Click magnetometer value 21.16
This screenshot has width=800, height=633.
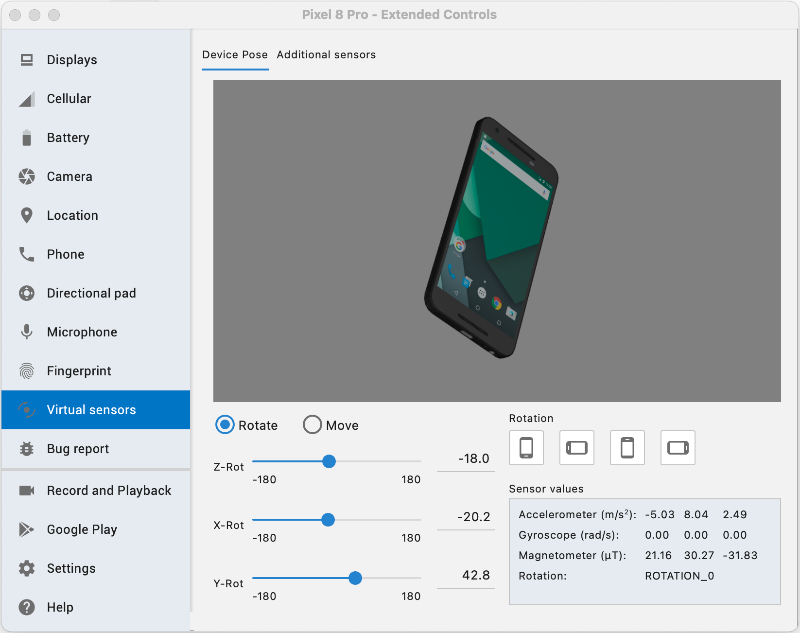point(658,555)
